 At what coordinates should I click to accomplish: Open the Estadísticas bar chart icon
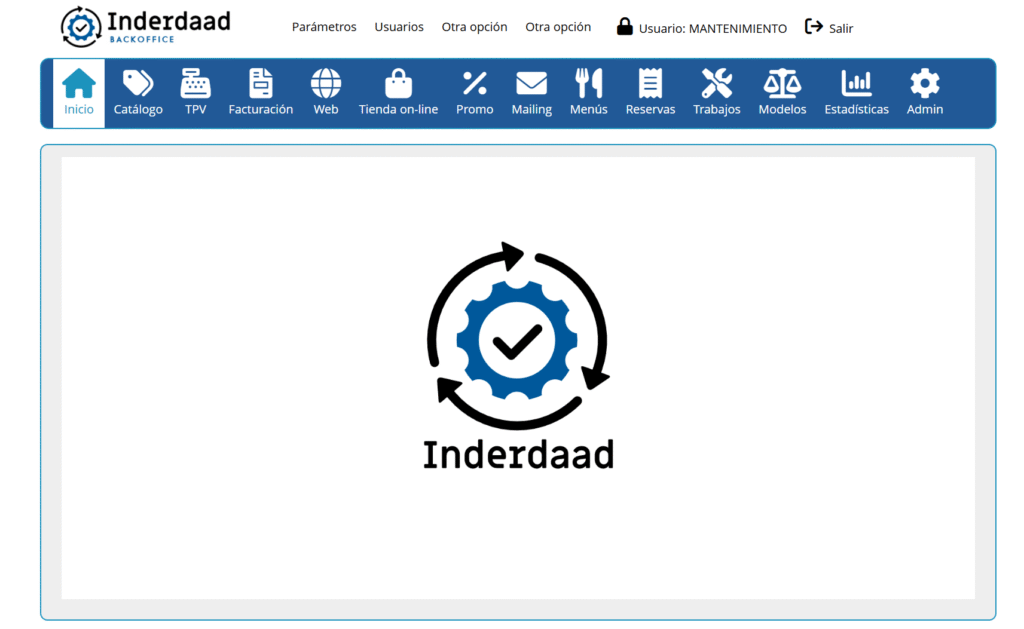tap(856, 84)
